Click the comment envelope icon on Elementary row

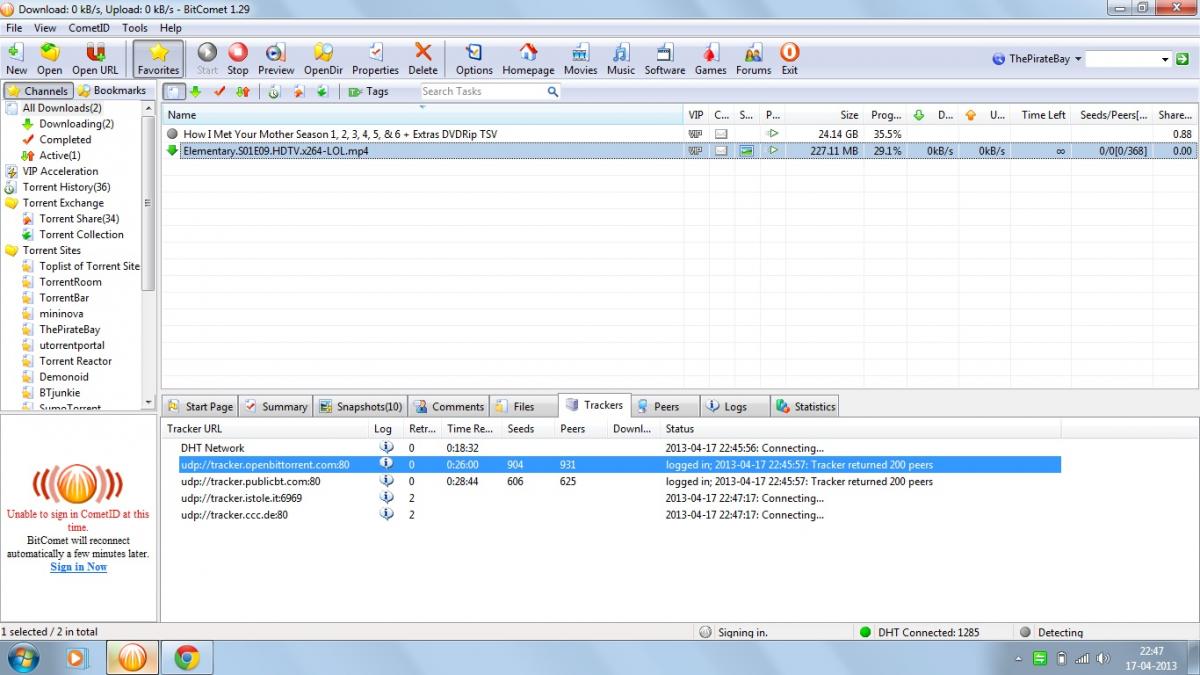click(x=720, y=151)
